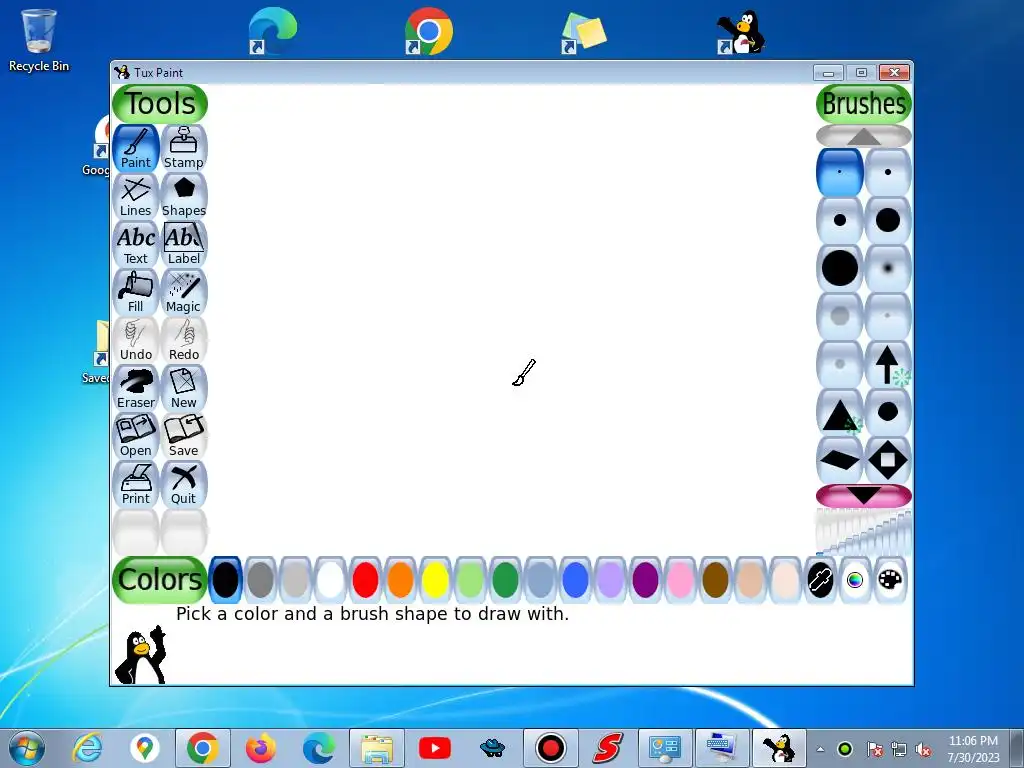1024x768 pixels.
Task: Adjust the brush size bar control
Action: [864, 532]
